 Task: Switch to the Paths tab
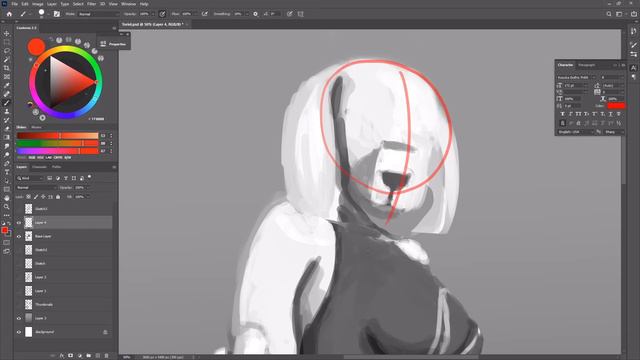pos(56,167)
